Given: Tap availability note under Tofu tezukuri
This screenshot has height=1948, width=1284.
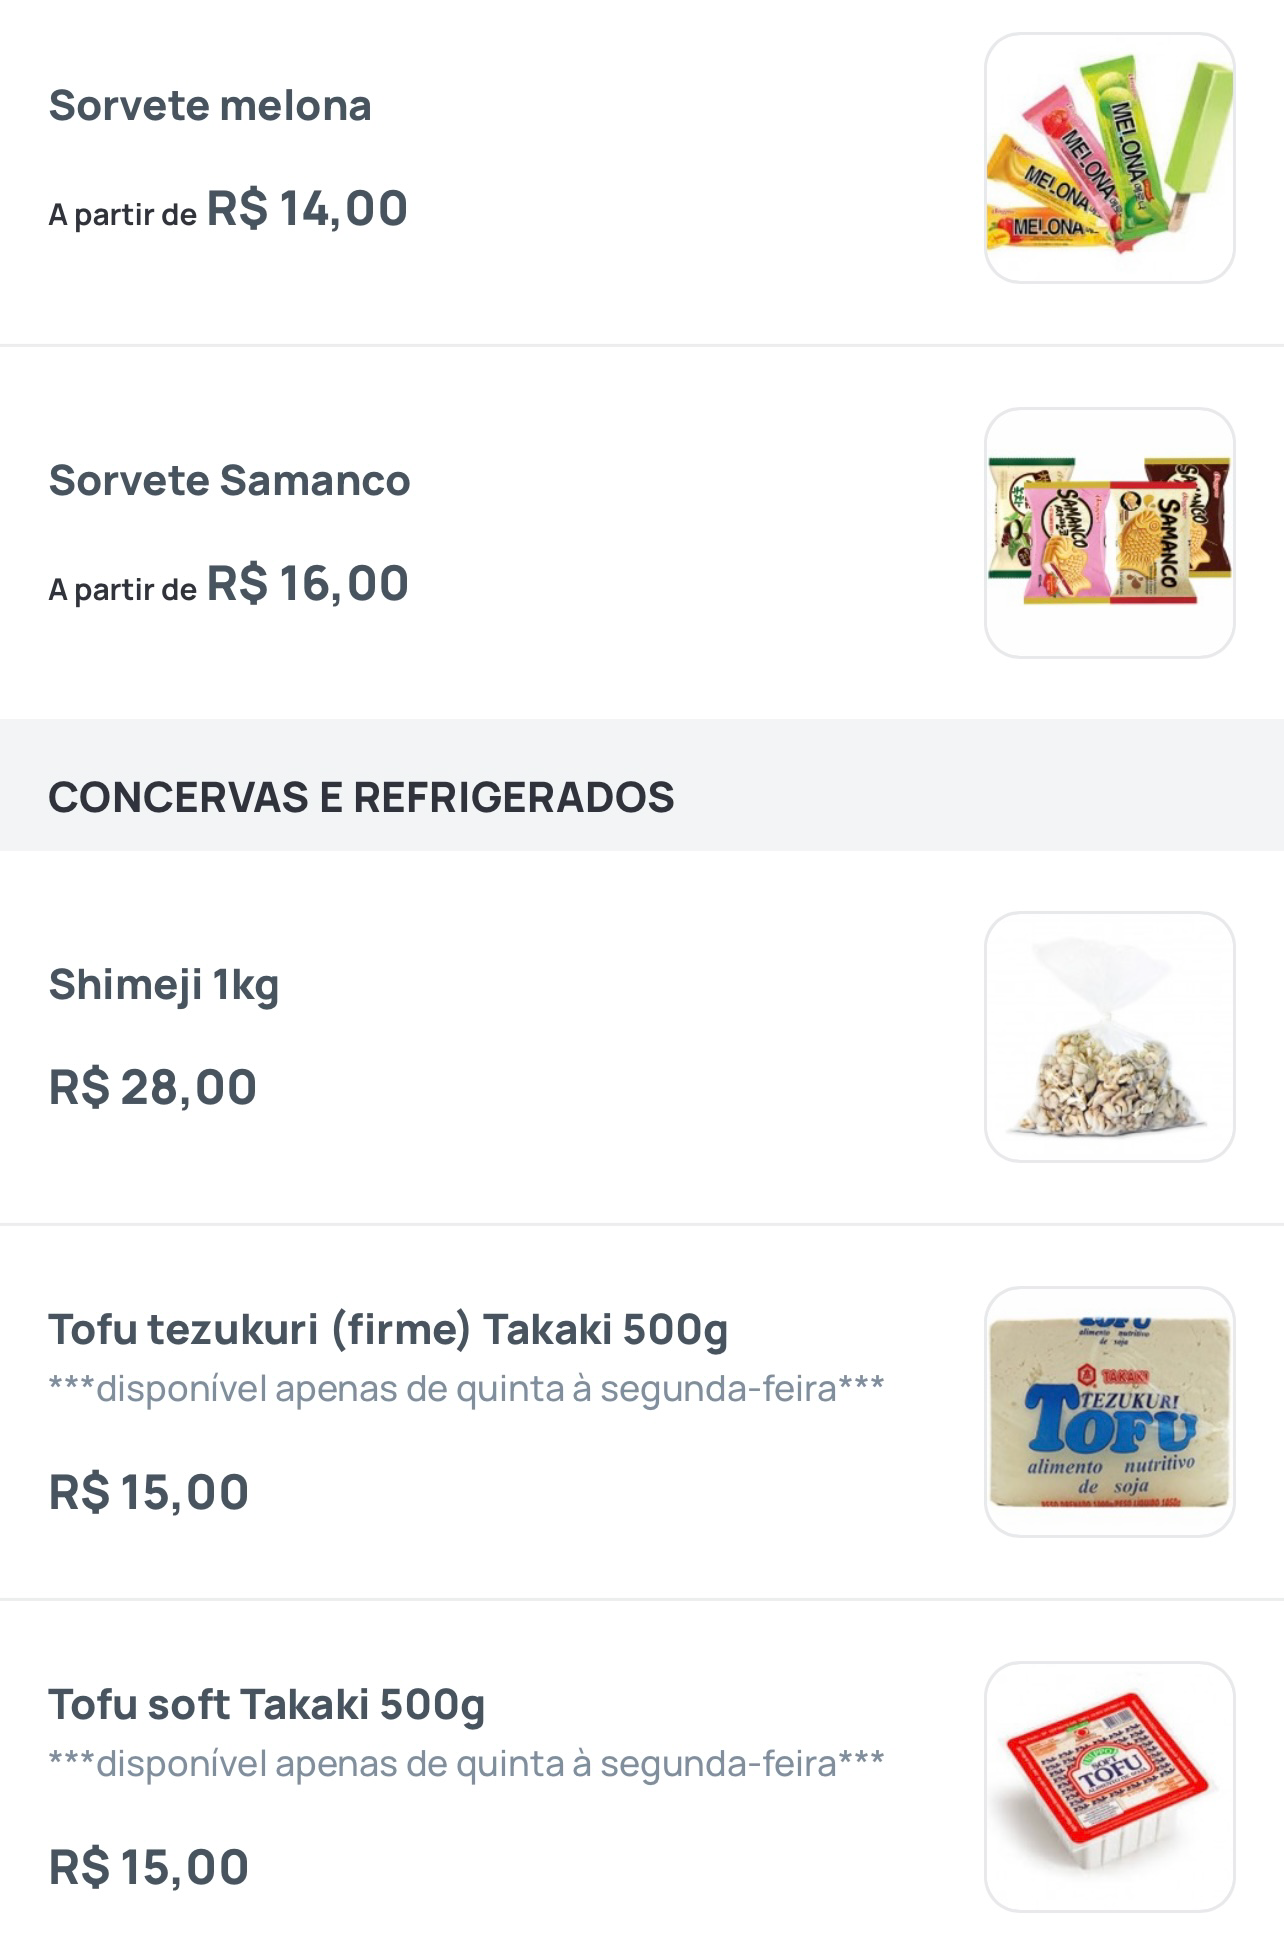Looking at the screenshot, I should point(466,1388).
